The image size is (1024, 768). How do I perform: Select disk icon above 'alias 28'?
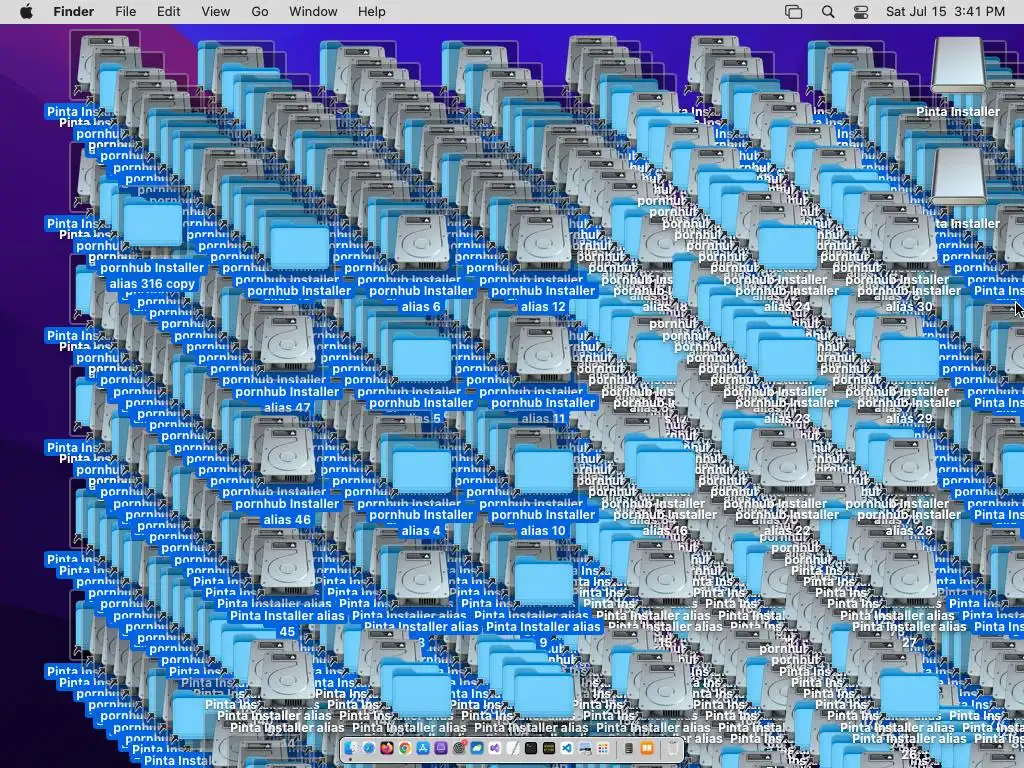(910, 464)
